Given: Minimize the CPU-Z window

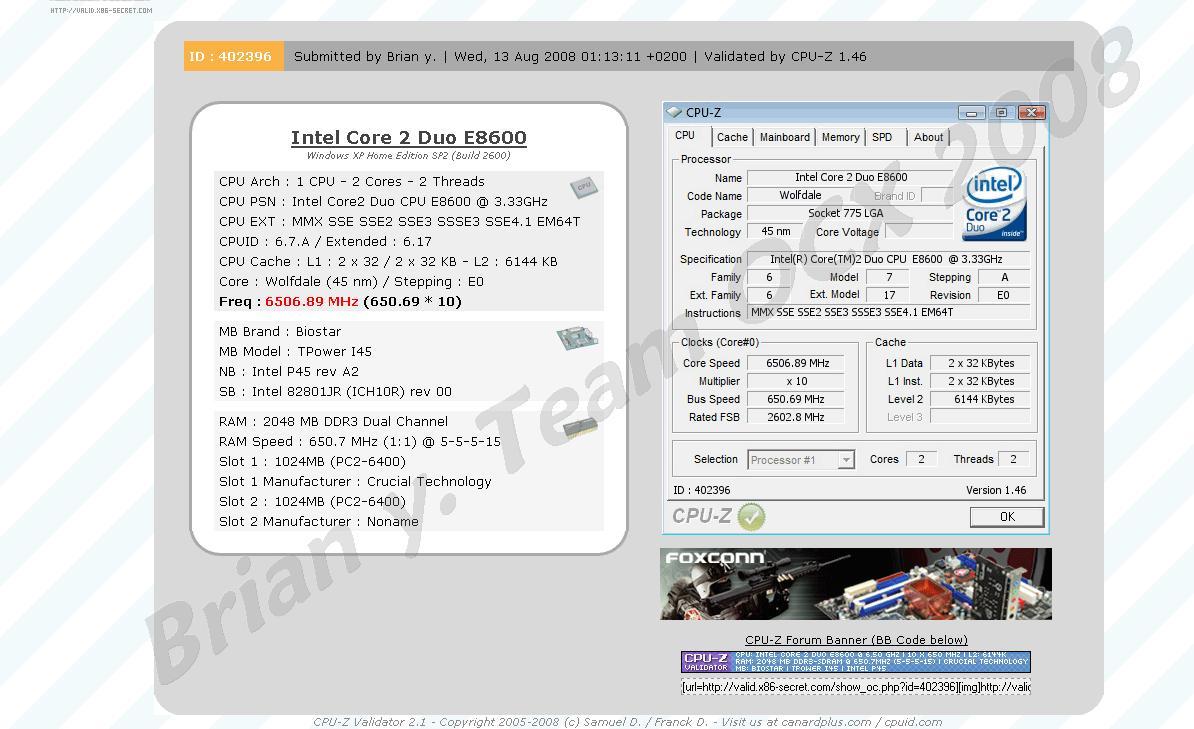Looking at the screenshot, I should (971, 113).
